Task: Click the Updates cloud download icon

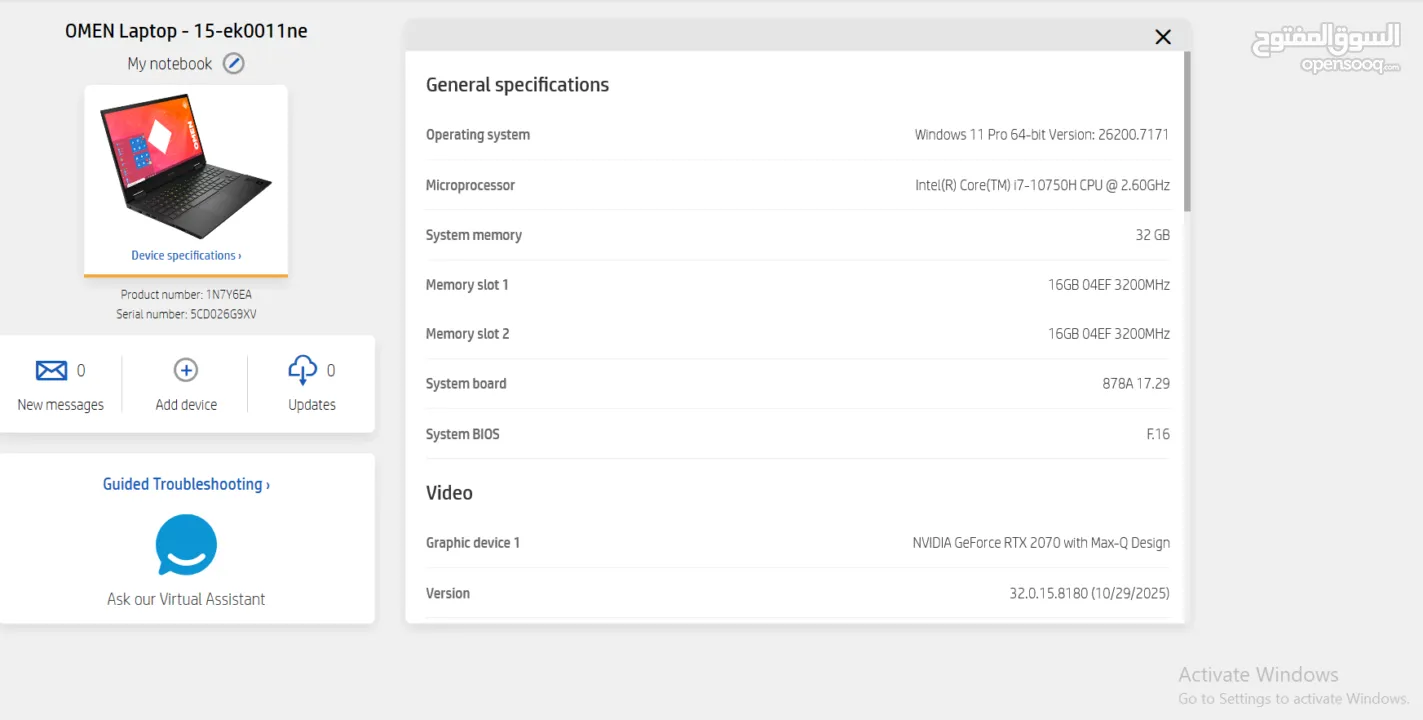Action: 302,371
